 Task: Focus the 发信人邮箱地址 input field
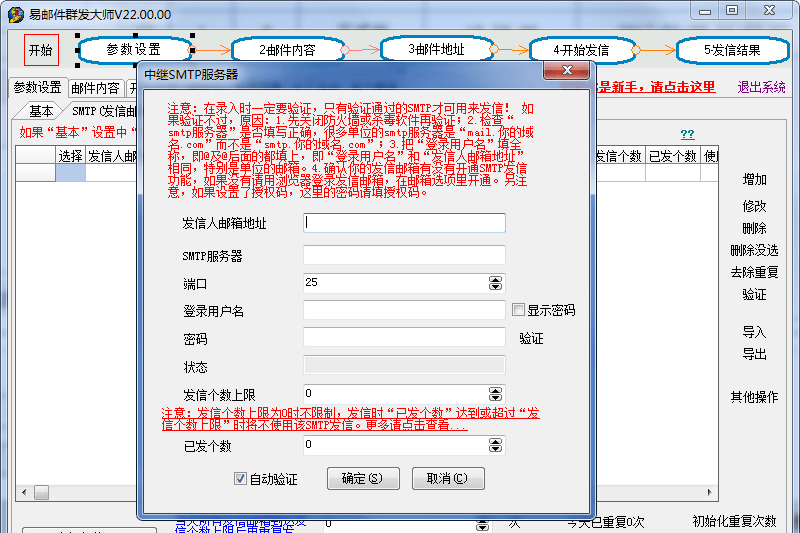click(404, 223)
